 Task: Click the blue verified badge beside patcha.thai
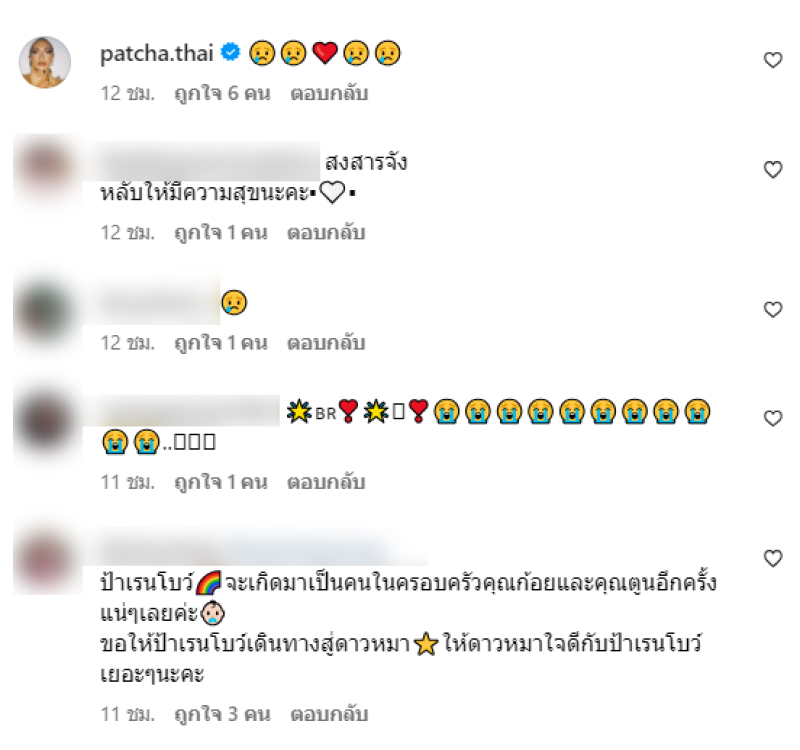(x=231, y=52)
